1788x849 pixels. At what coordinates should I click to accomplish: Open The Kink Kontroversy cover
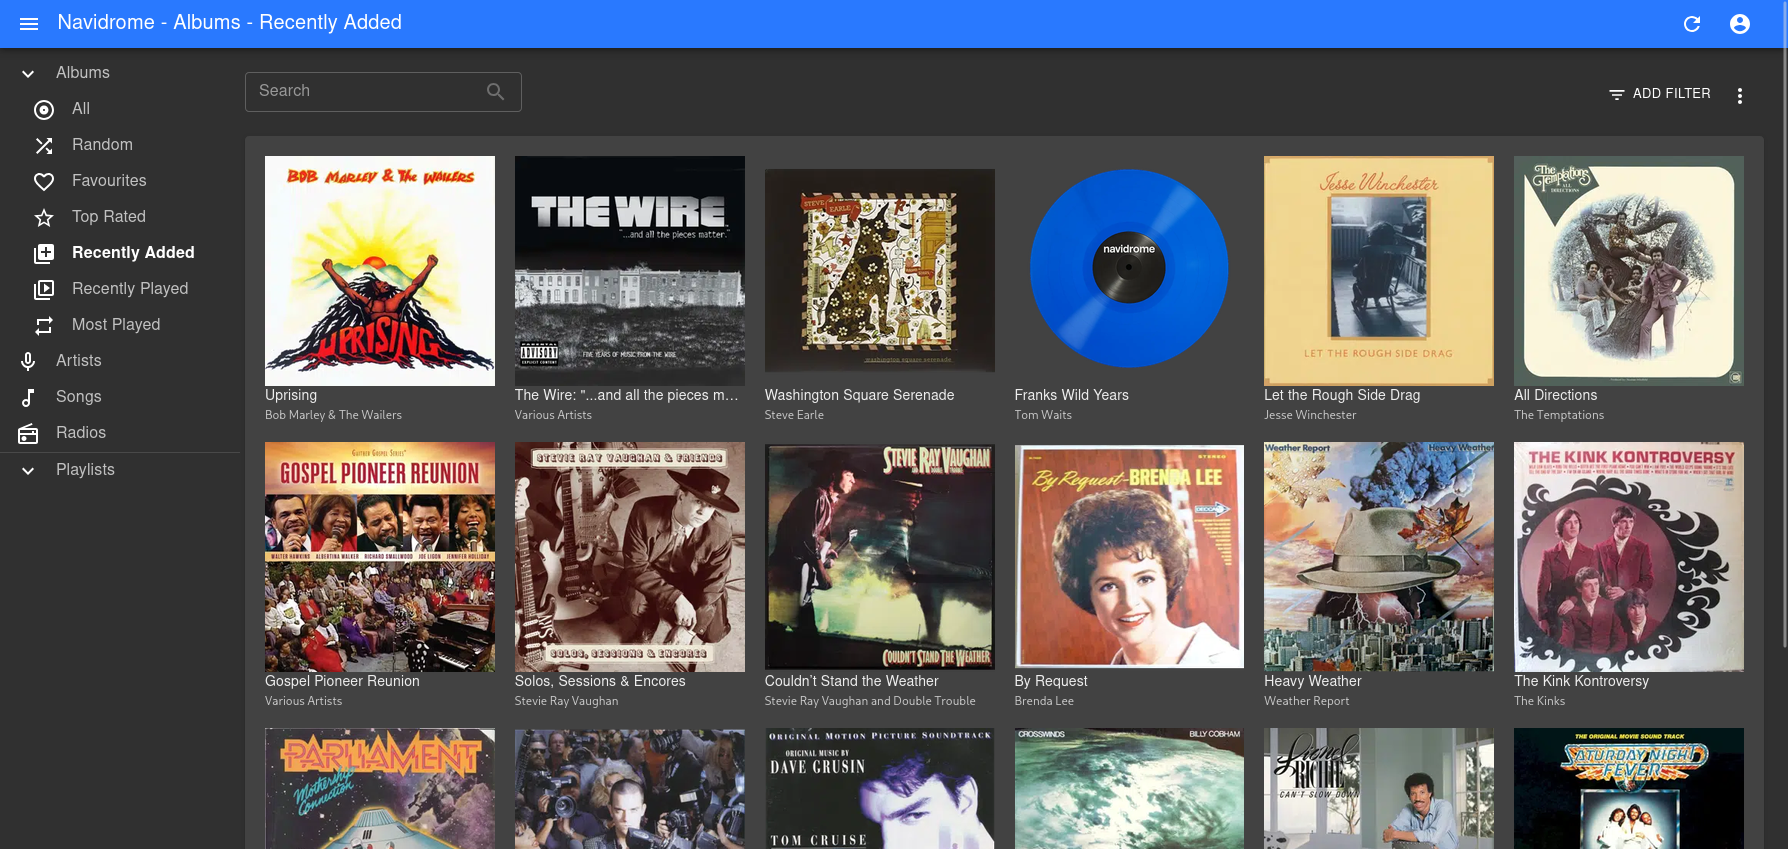click(1629, 557)
